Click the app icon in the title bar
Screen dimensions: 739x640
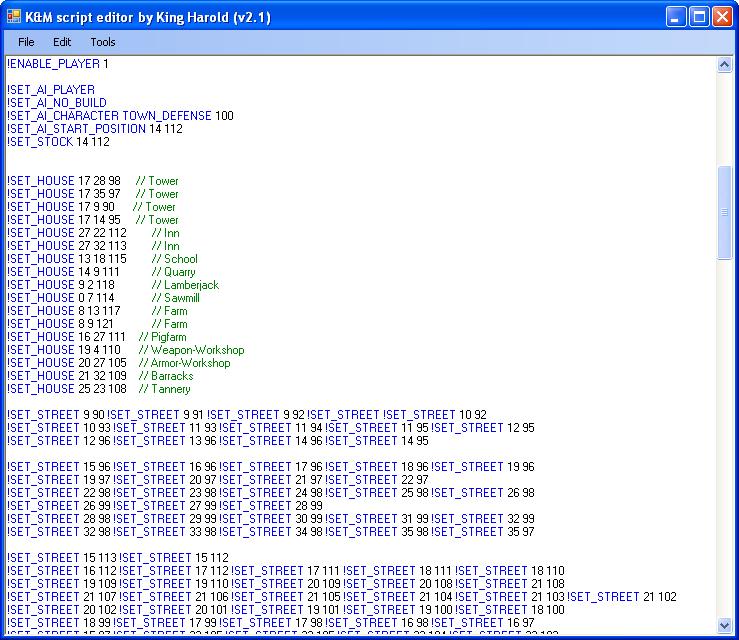click(15, 17)
